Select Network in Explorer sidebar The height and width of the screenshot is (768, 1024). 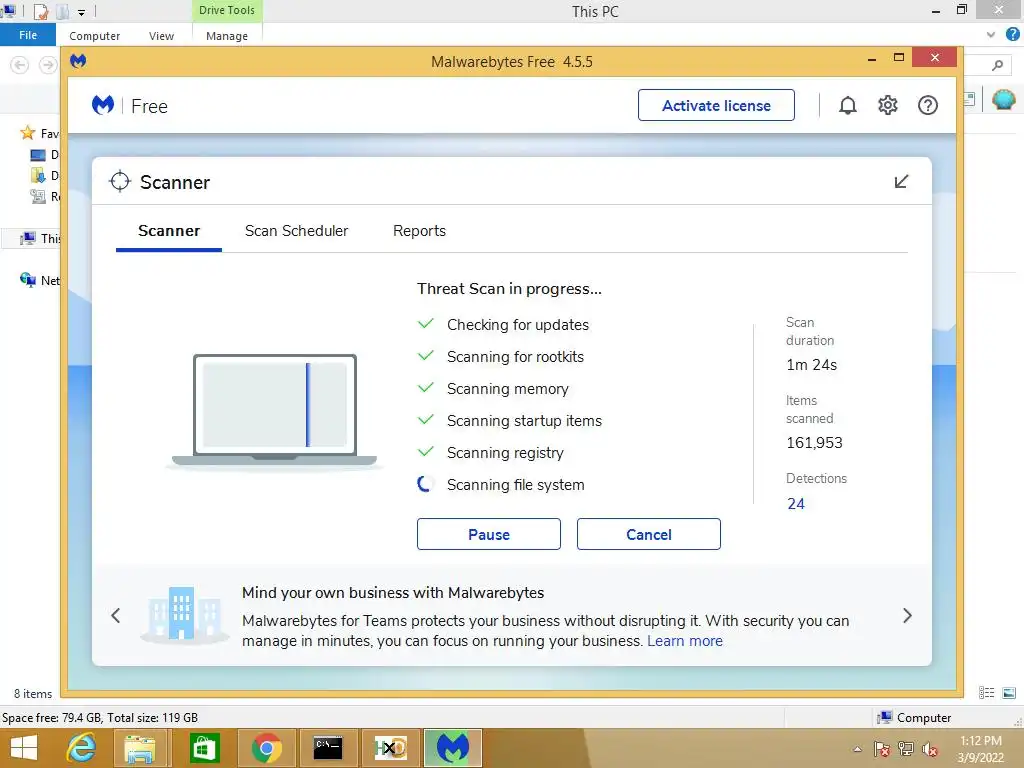40,280
